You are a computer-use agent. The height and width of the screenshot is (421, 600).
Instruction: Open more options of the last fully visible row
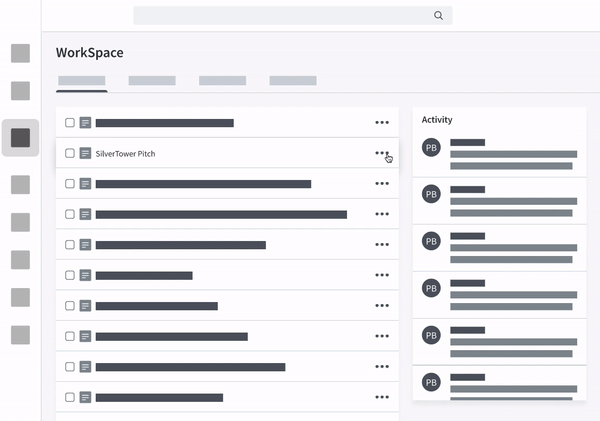[382, 397]
